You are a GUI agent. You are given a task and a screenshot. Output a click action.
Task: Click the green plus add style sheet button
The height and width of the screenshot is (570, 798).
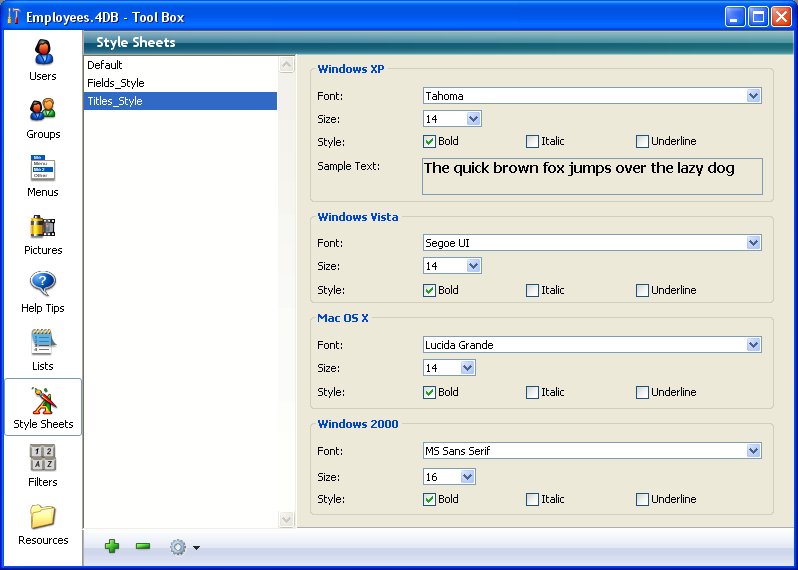coord(112,546)
